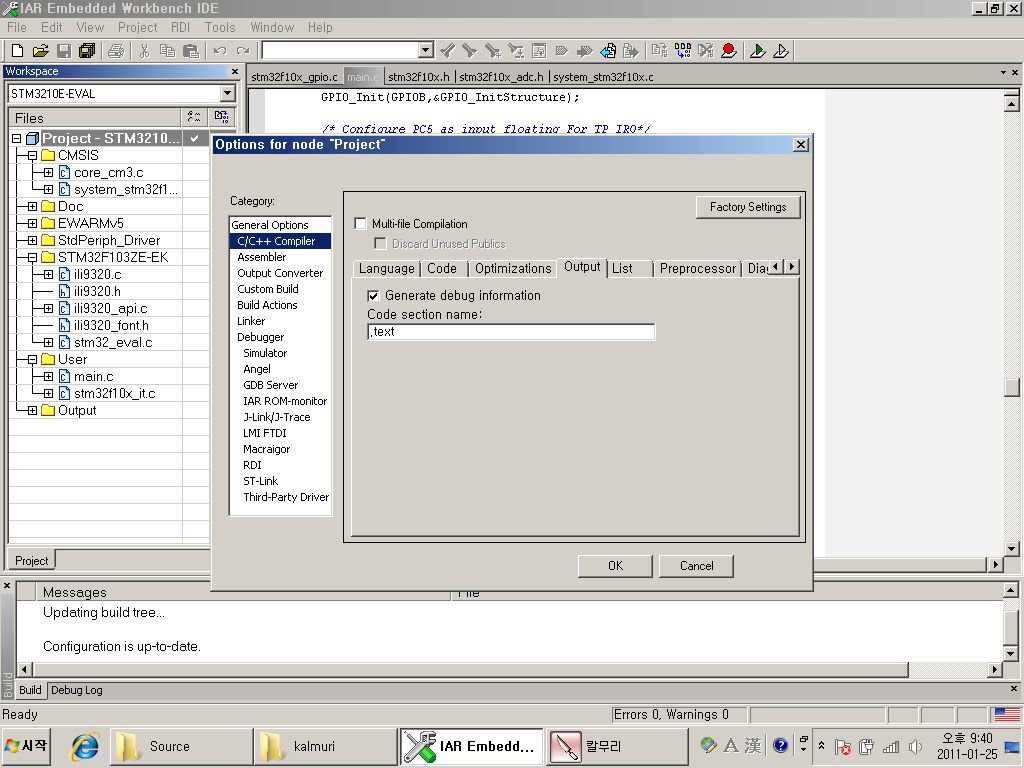This screenshot has height=768, width=1024.
Task: Collapse the STM32F103ZE-EK folder node
Action: pos(32,257)
